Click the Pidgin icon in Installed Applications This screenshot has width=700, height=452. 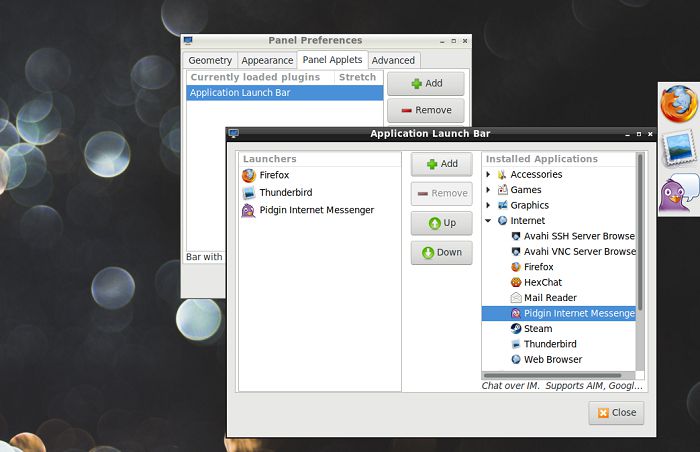[x=516, y=314]
